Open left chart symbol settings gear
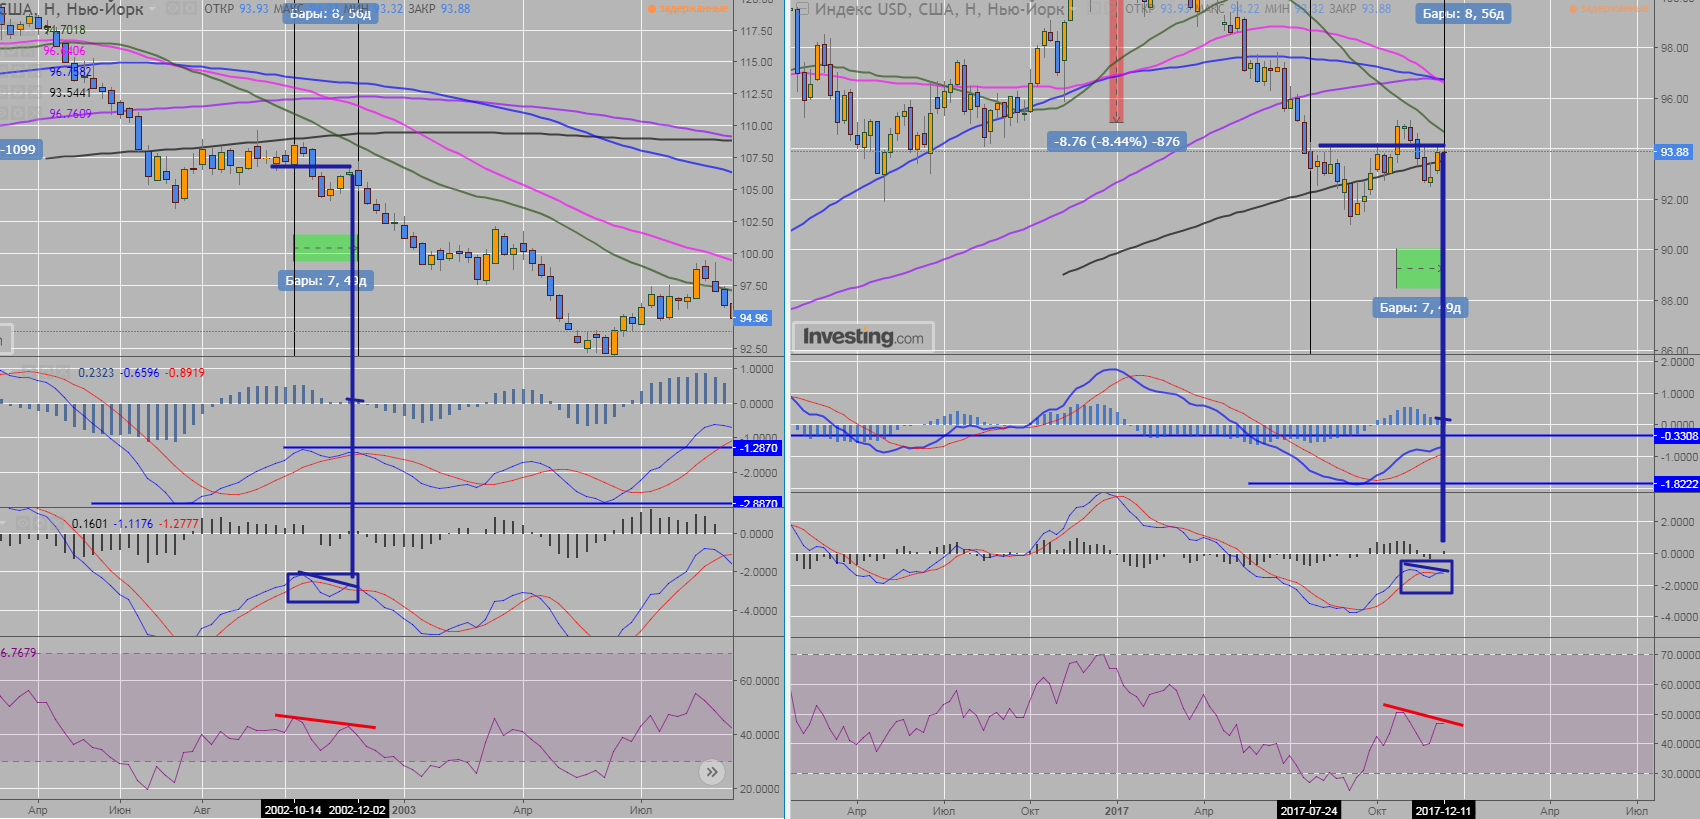This screenshot has height=819, width=1700. [x=190, y=9]
